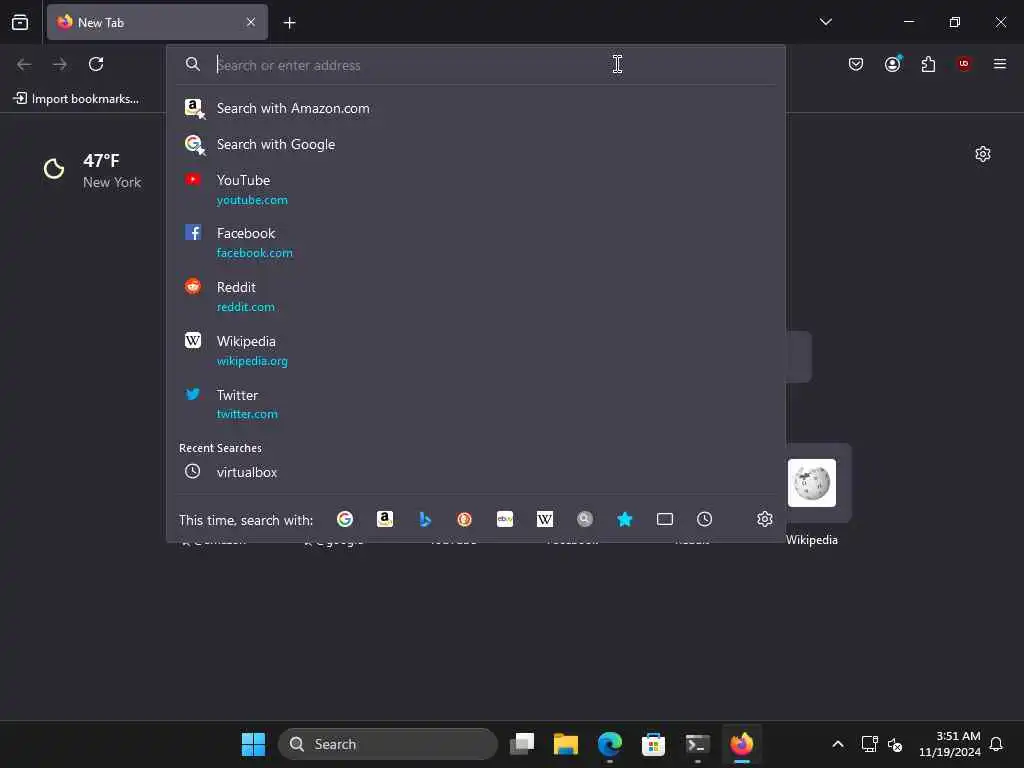Image resolution: width=1024 pixels, height=768 pixels.
Task: Search this time with Bing icon
Action: (x=424, y=519)
